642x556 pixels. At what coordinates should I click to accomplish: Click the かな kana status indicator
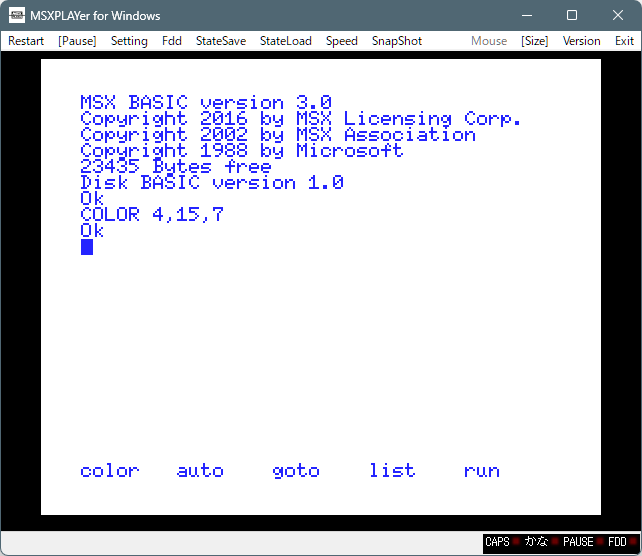(541, 542)
